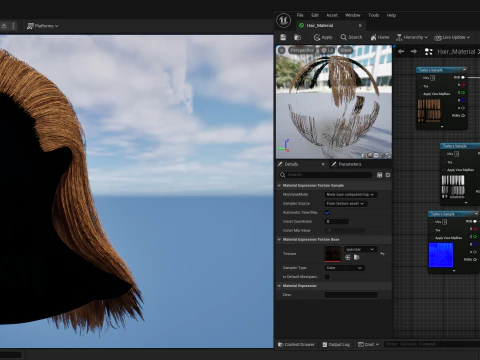This screenshot has height=360, width=480.
Task: Open the MipValueMode dropdown
Action: (351, 194)
